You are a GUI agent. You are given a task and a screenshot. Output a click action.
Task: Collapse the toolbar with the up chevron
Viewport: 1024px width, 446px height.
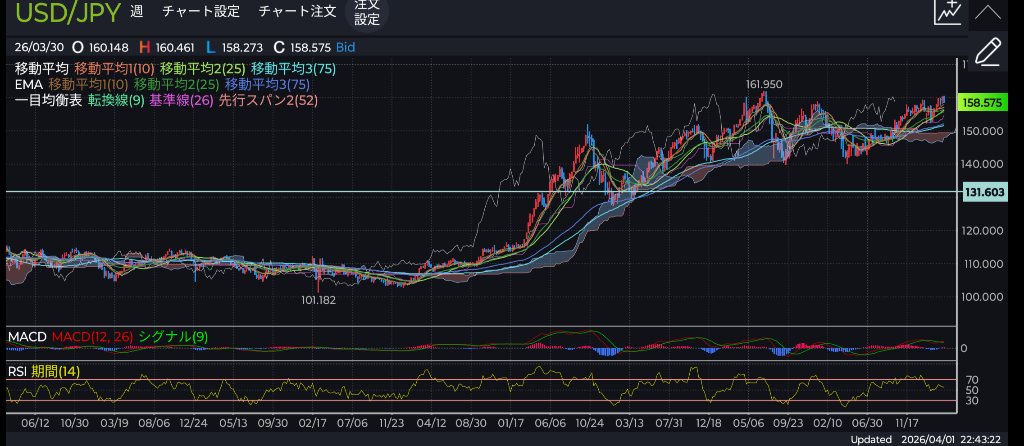[x=987, y=13]
